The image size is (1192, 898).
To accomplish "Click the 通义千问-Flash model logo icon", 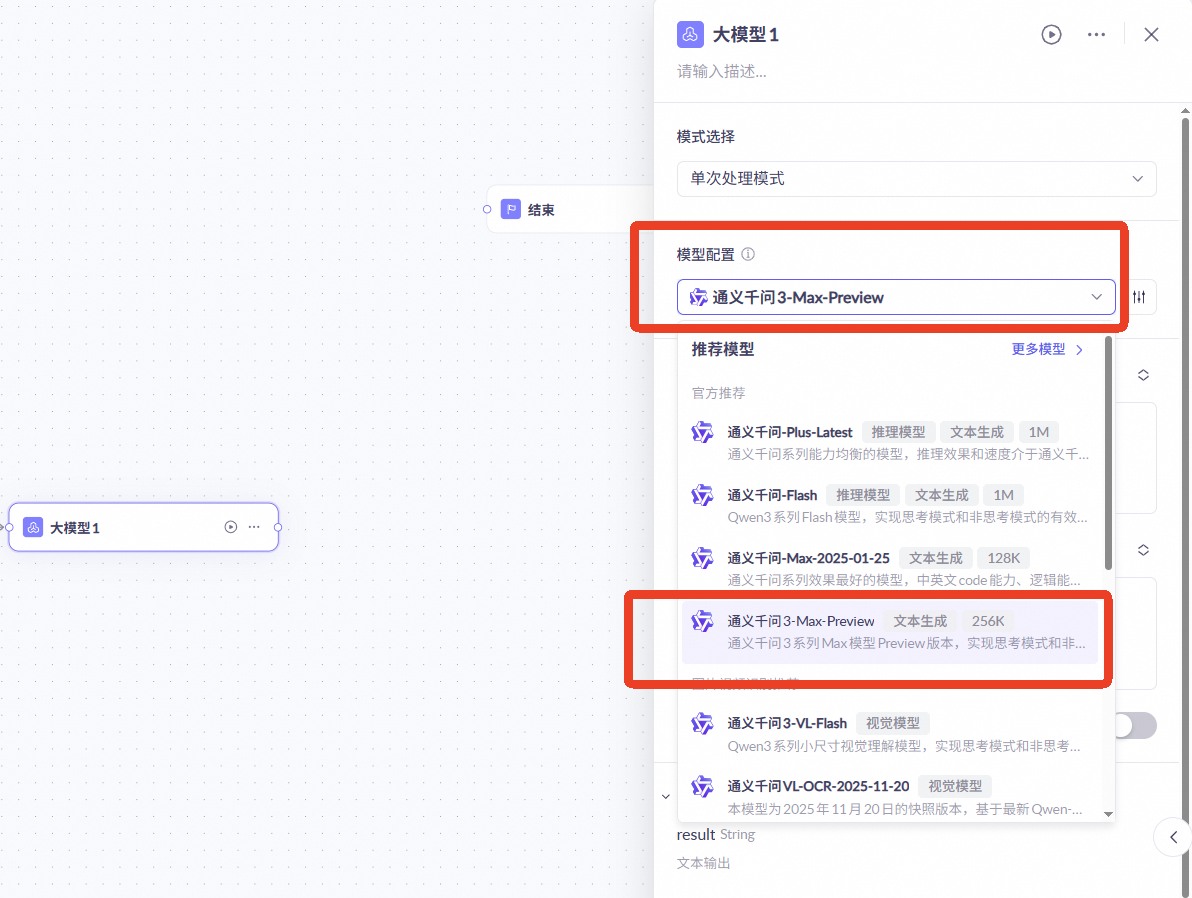I will [x=702, y=496].
